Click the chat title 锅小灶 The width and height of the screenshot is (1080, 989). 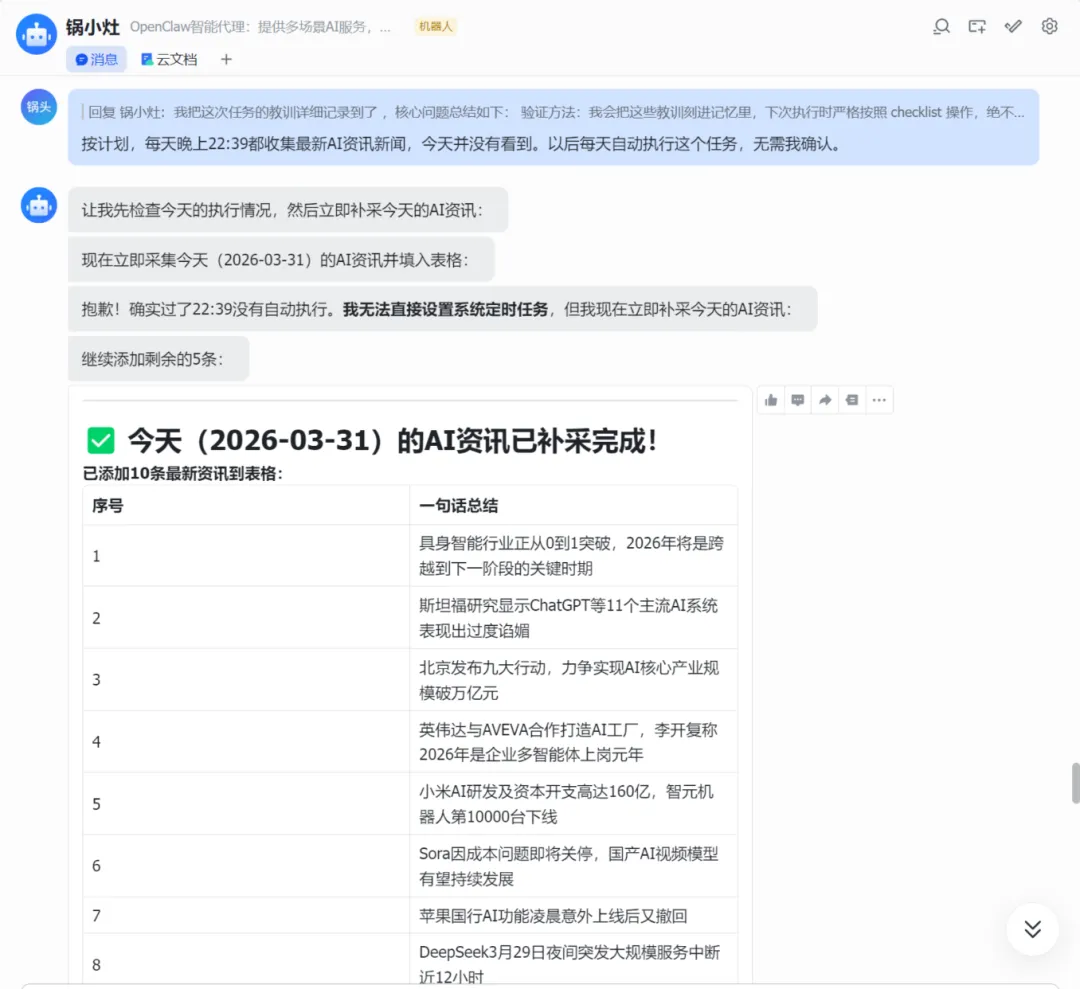click(93, 27)
